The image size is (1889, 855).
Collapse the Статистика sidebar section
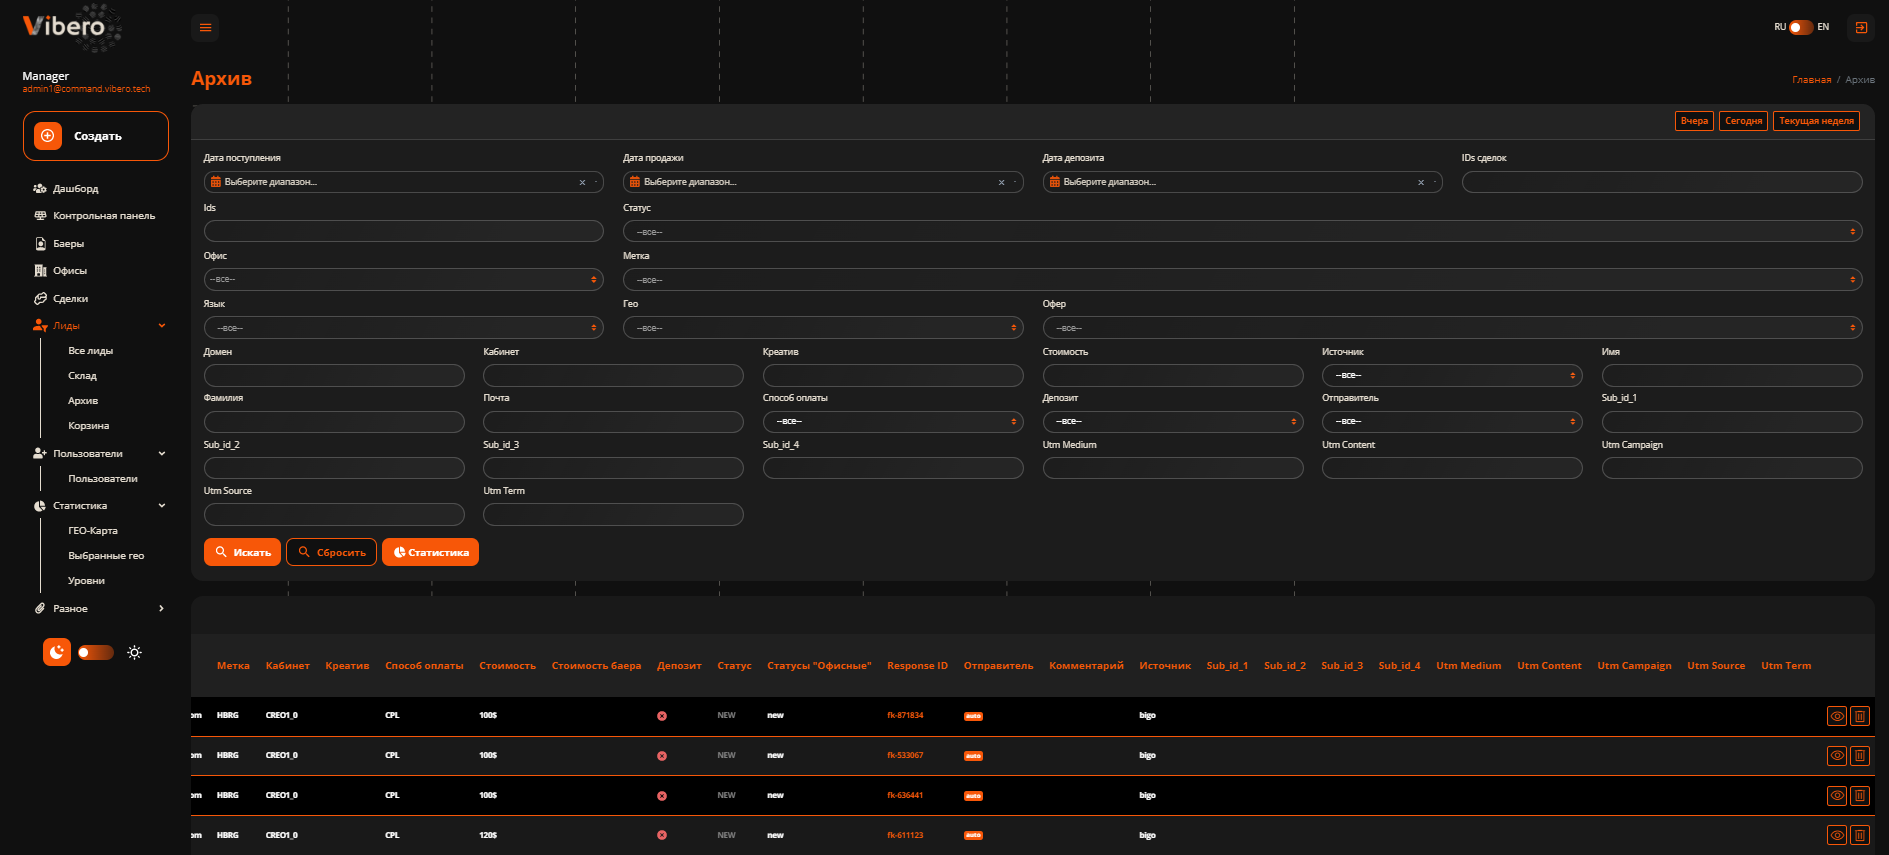(x=98, y=506)
